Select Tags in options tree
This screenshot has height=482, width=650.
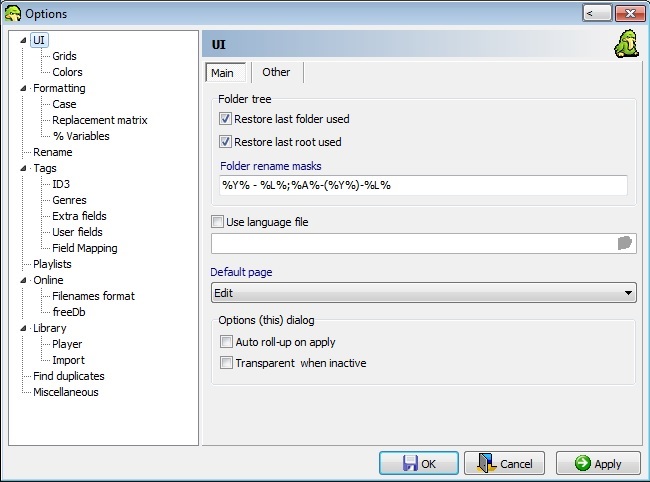(x=45, y=168)
